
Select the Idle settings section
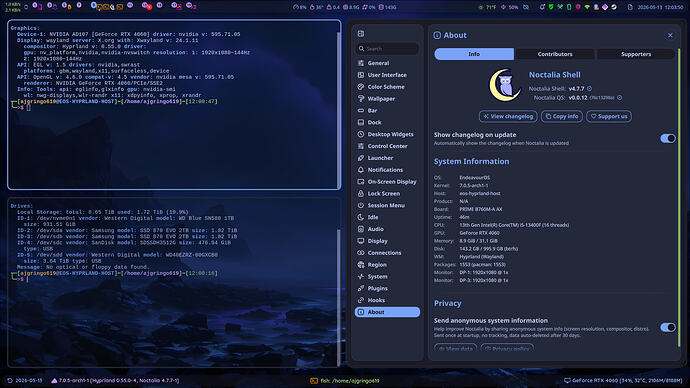(387, 217)
